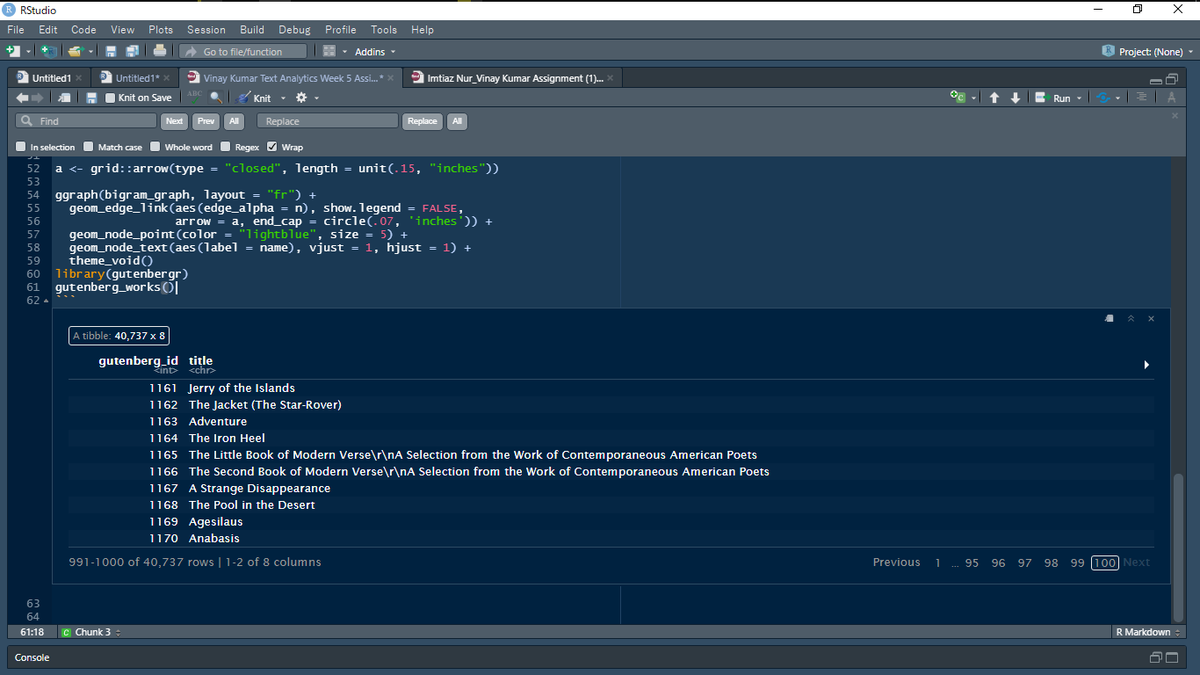Viewport: 1200px width, 675px height.
Task: Print the current file via printer icon
Action: [x=160, y=51]
